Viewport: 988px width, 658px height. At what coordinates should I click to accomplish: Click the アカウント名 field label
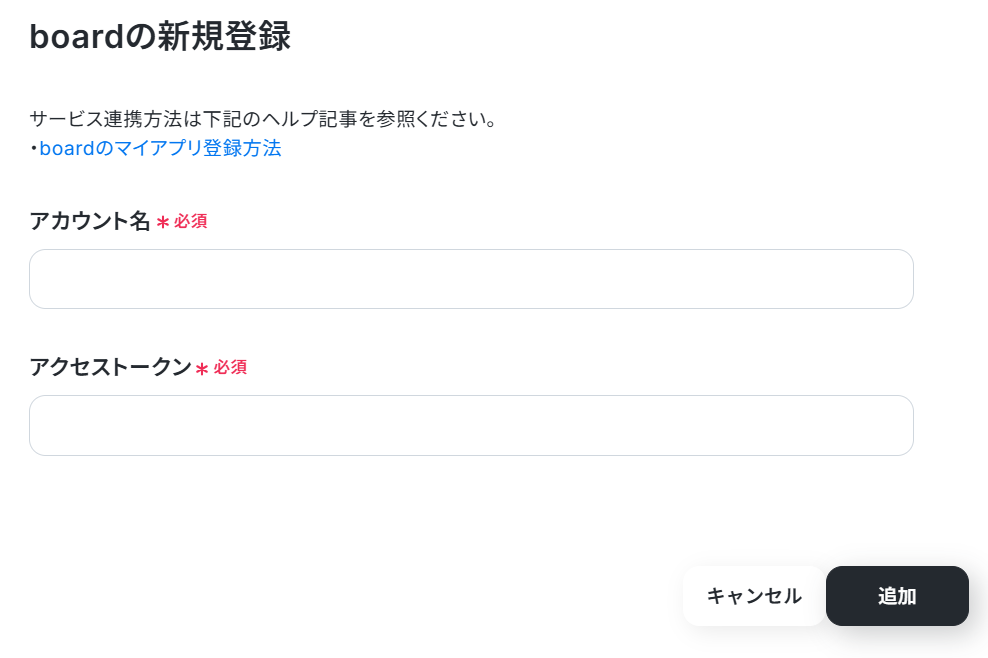pyautogui.click(x=89, y=221)
